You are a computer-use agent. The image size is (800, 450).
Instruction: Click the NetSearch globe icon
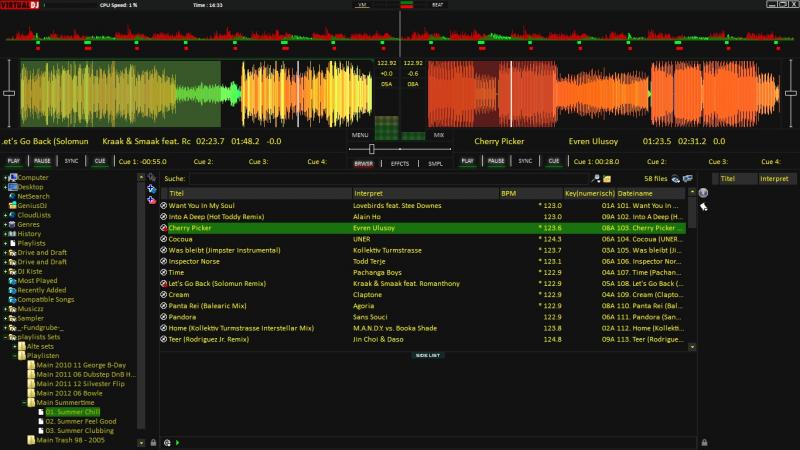(x=12, y=196)
